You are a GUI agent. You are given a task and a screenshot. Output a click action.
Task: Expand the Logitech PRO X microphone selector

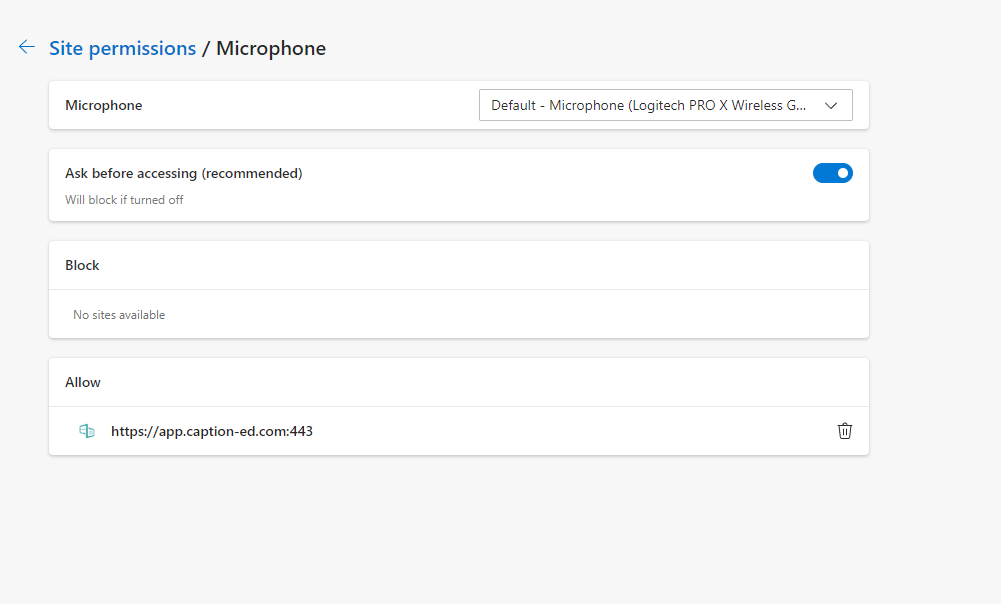click(x=666, y=104)
